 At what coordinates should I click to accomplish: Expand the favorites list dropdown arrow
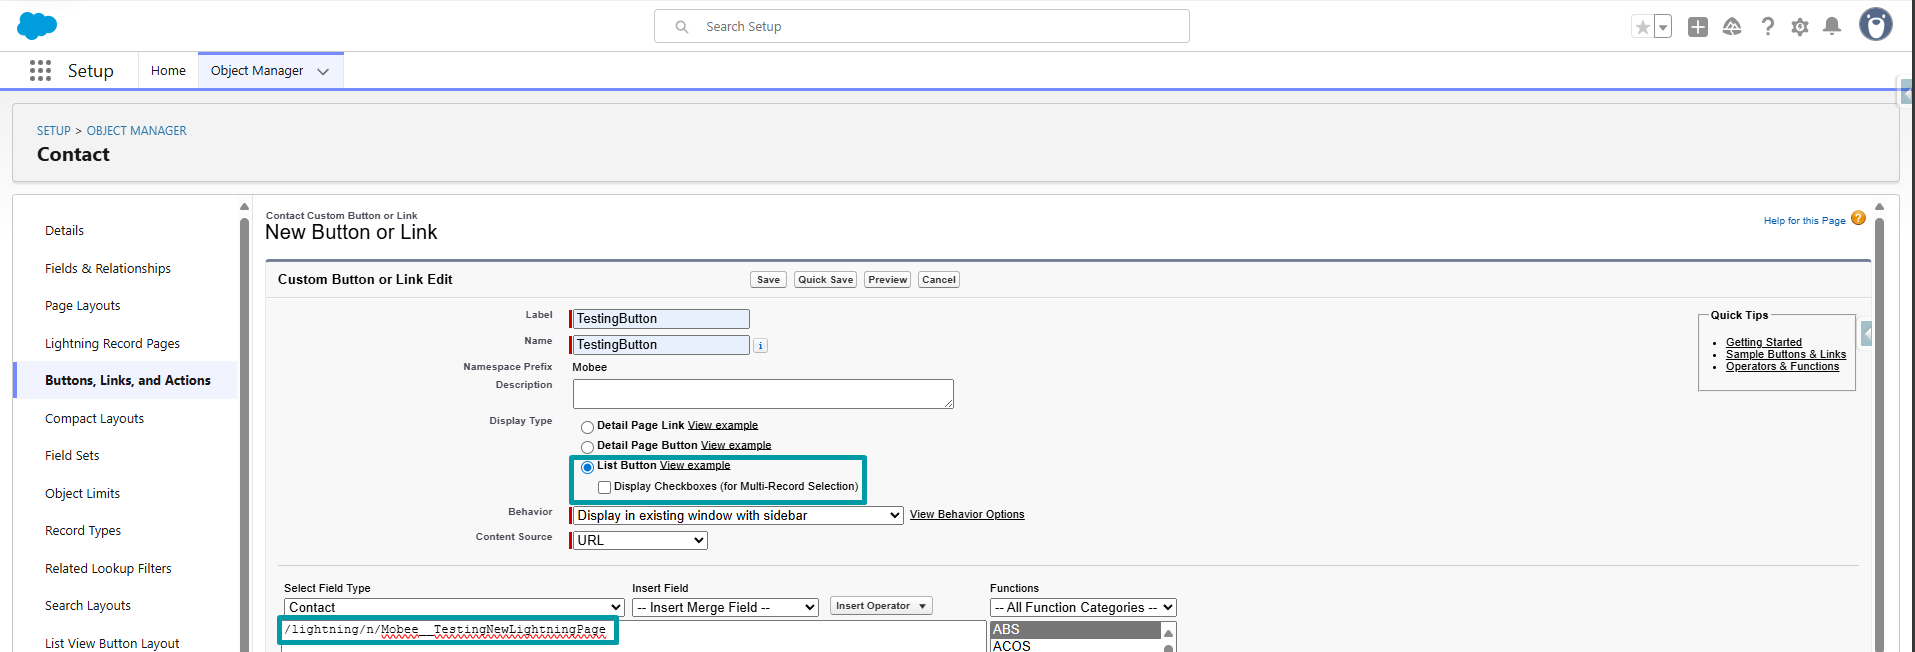(1663, 27)
